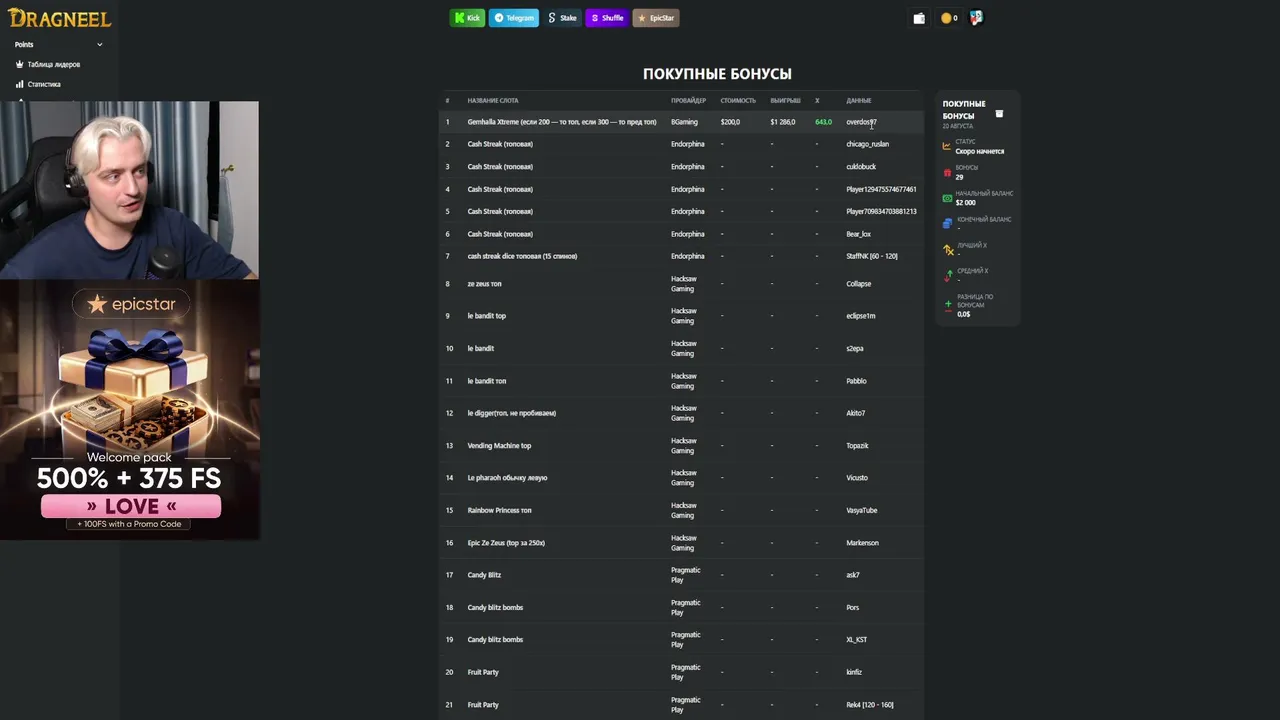Click the Статус chart icon

(947, 146)
